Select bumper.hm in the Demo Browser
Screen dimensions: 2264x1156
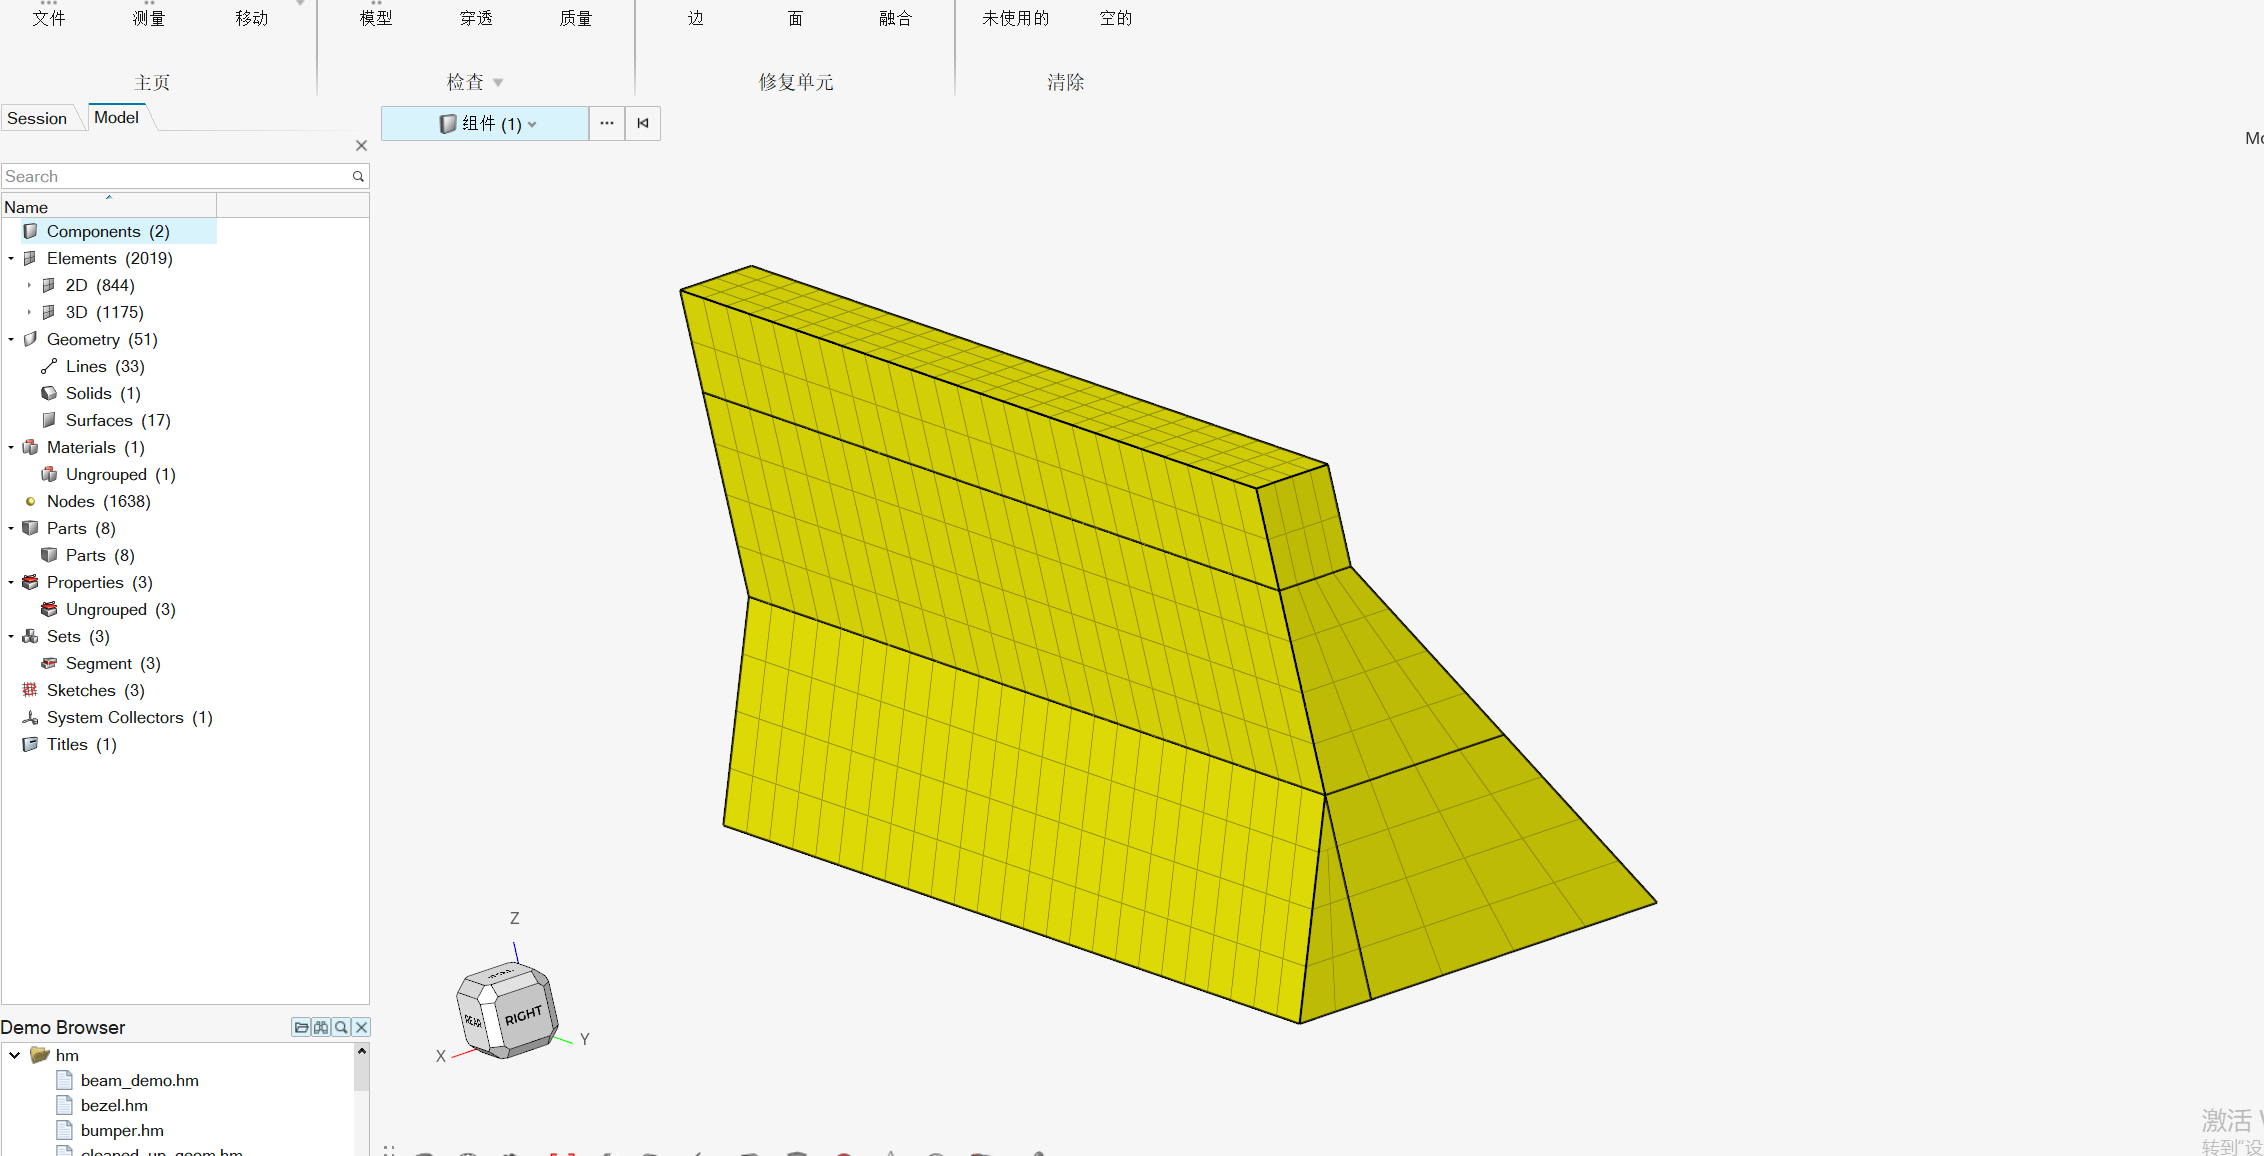click(x=122, y=1130)
